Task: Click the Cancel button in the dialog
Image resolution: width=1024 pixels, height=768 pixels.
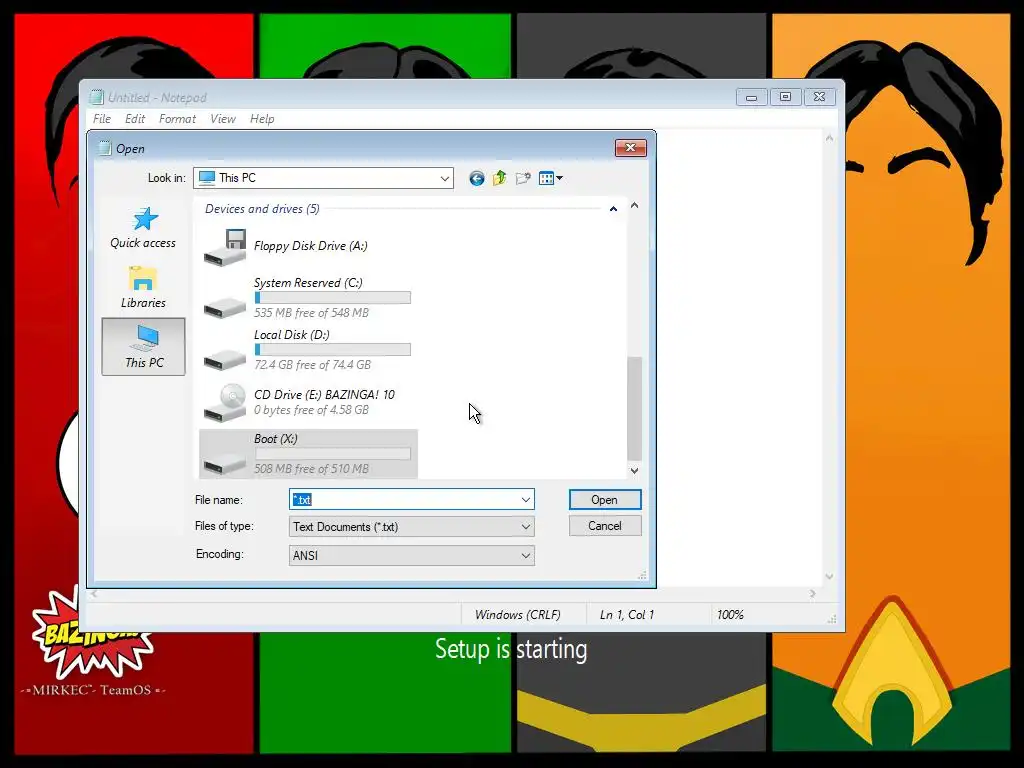Action: [605, 526]
